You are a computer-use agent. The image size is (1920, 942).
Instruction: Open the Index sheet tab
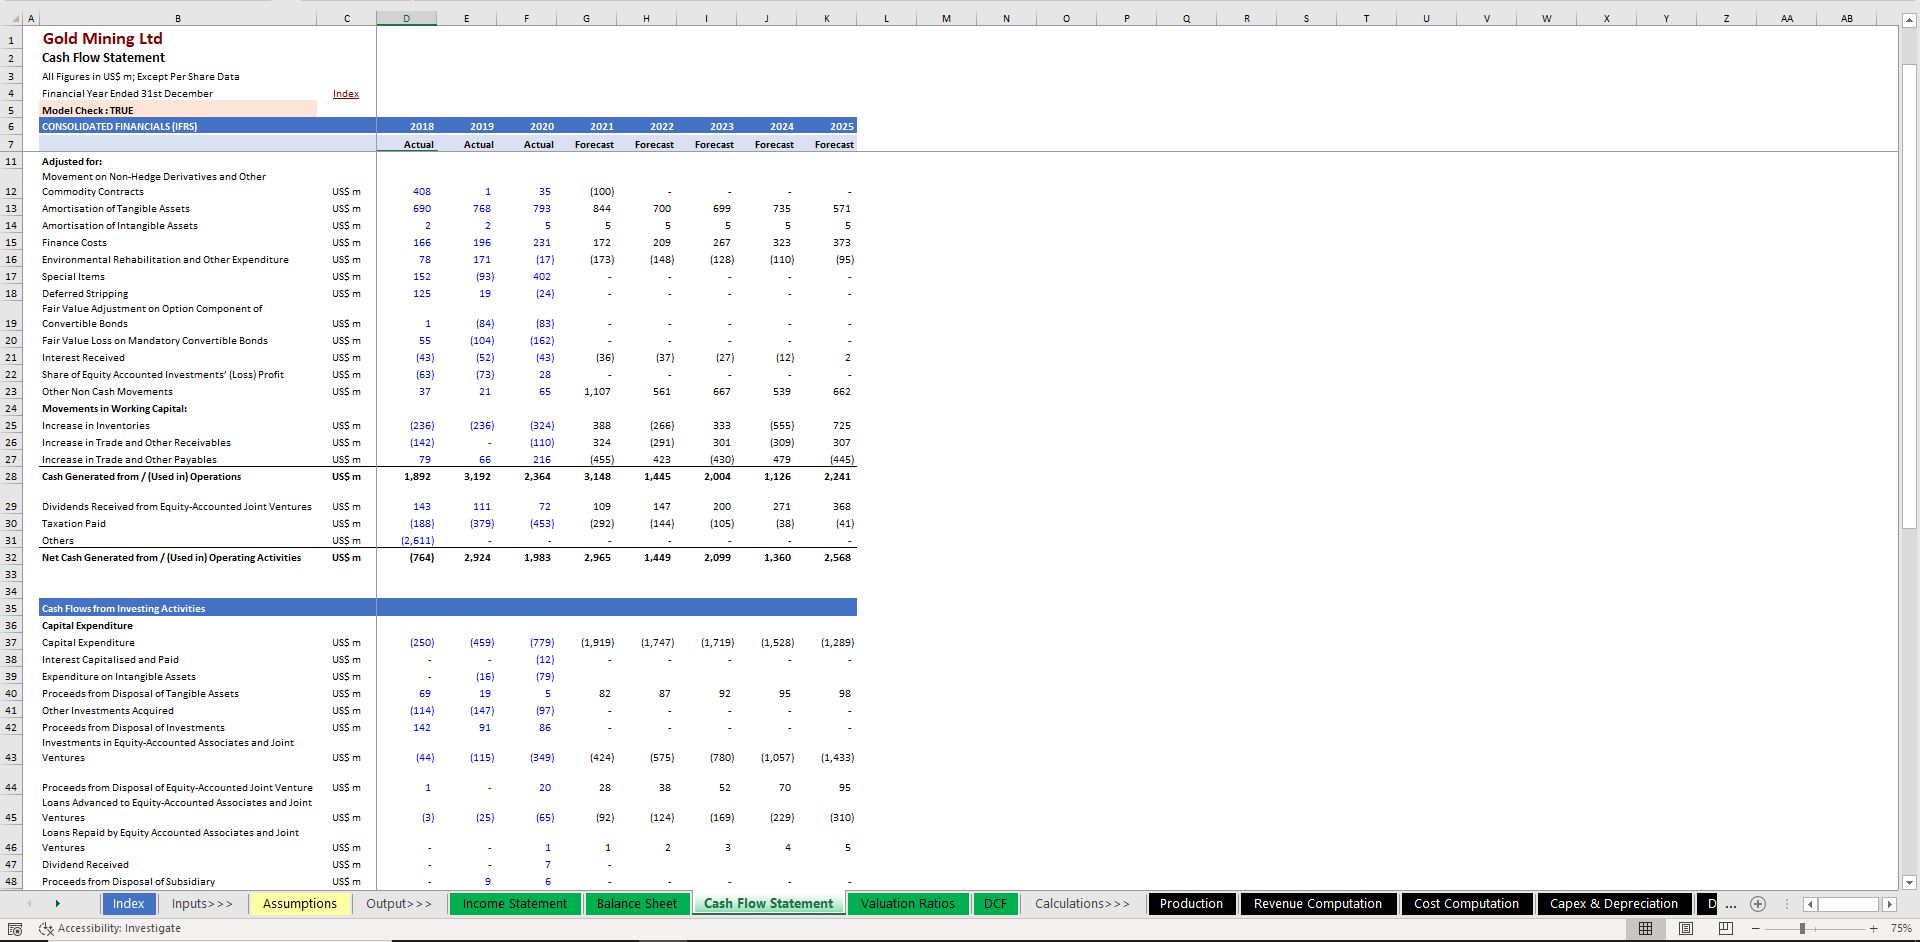(128, 904)
